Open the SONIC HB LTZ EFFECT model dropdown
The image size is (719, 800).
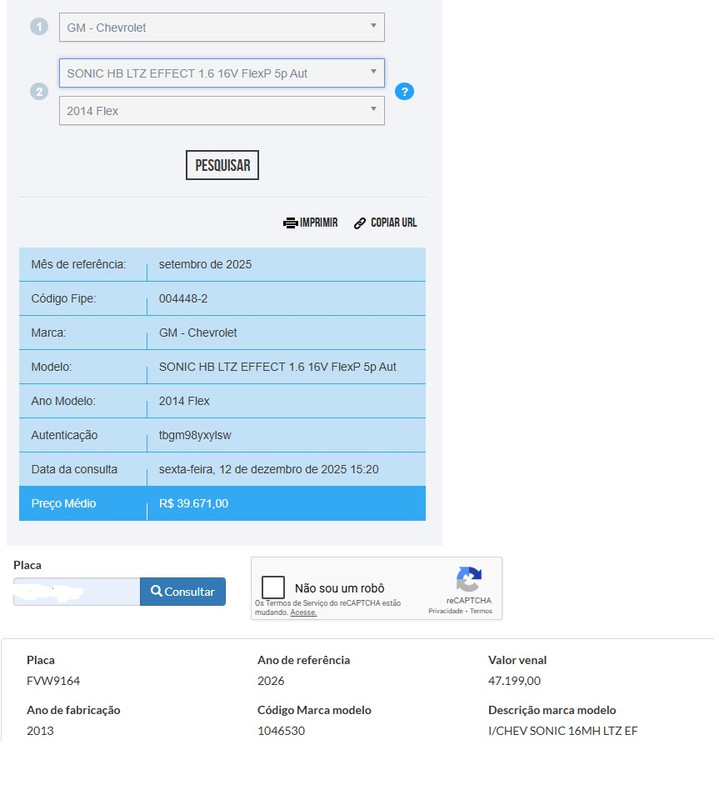click(222, 73)
